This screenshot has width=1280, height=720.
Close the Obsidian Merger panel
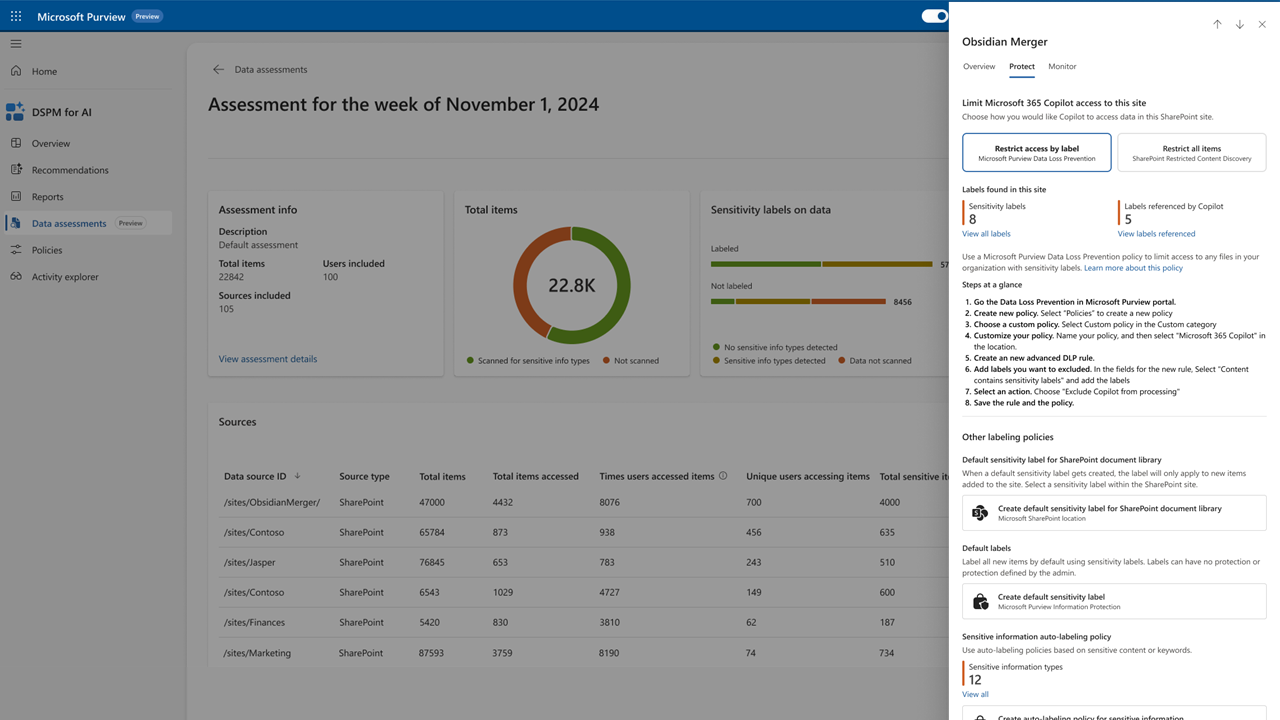(1262, 24)
